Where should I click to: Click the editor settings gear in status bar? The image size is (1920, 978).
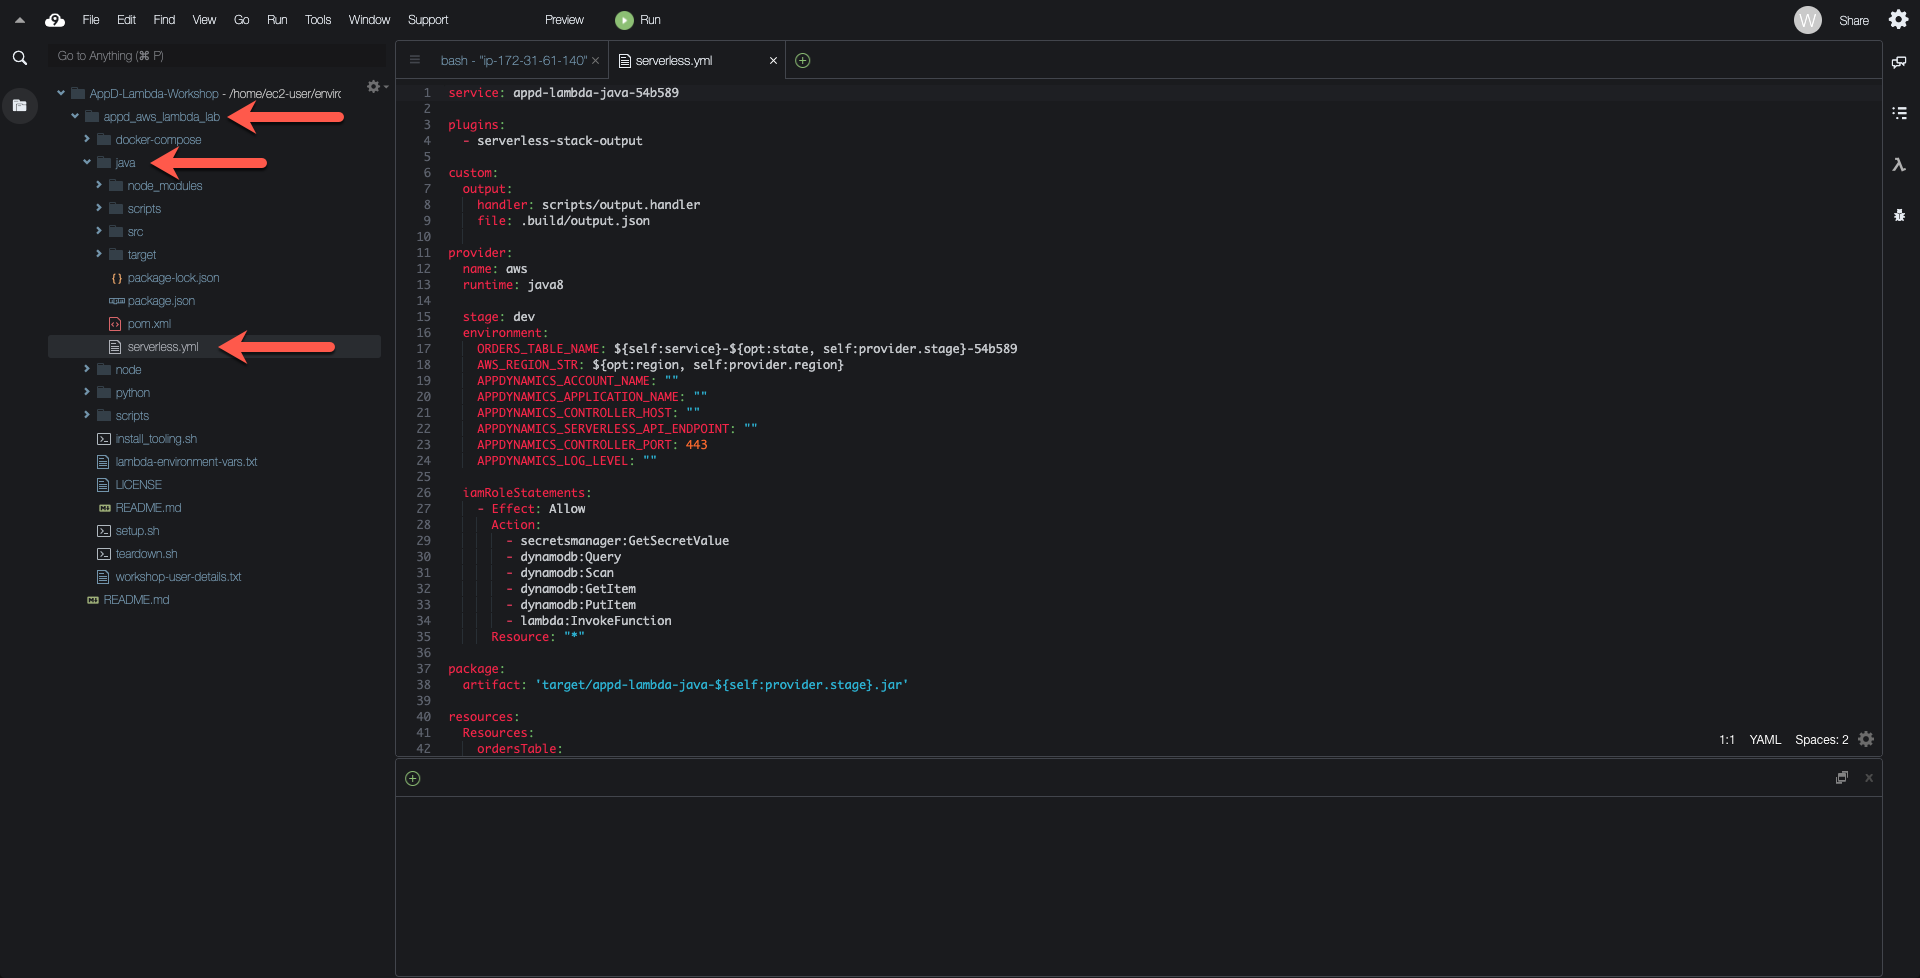tap(1865, 740)
